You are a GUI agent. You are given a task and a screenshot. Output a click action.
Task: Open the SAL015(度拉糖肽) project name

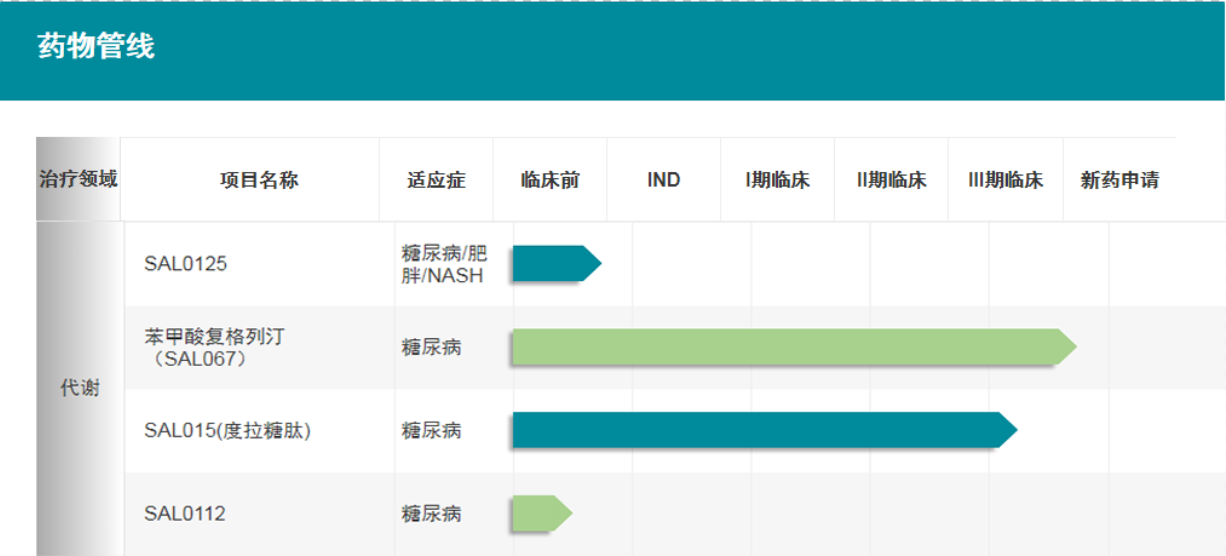228,431
